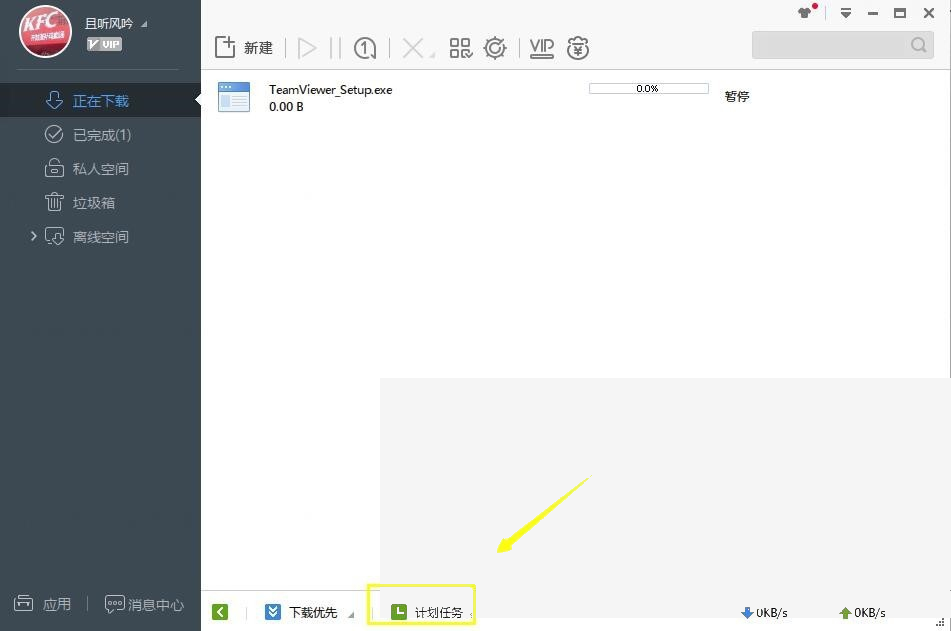Image resolution: width=951 pixels, height=631 pixels.
Task: Open the skin shirt icon
Action: 805,13
